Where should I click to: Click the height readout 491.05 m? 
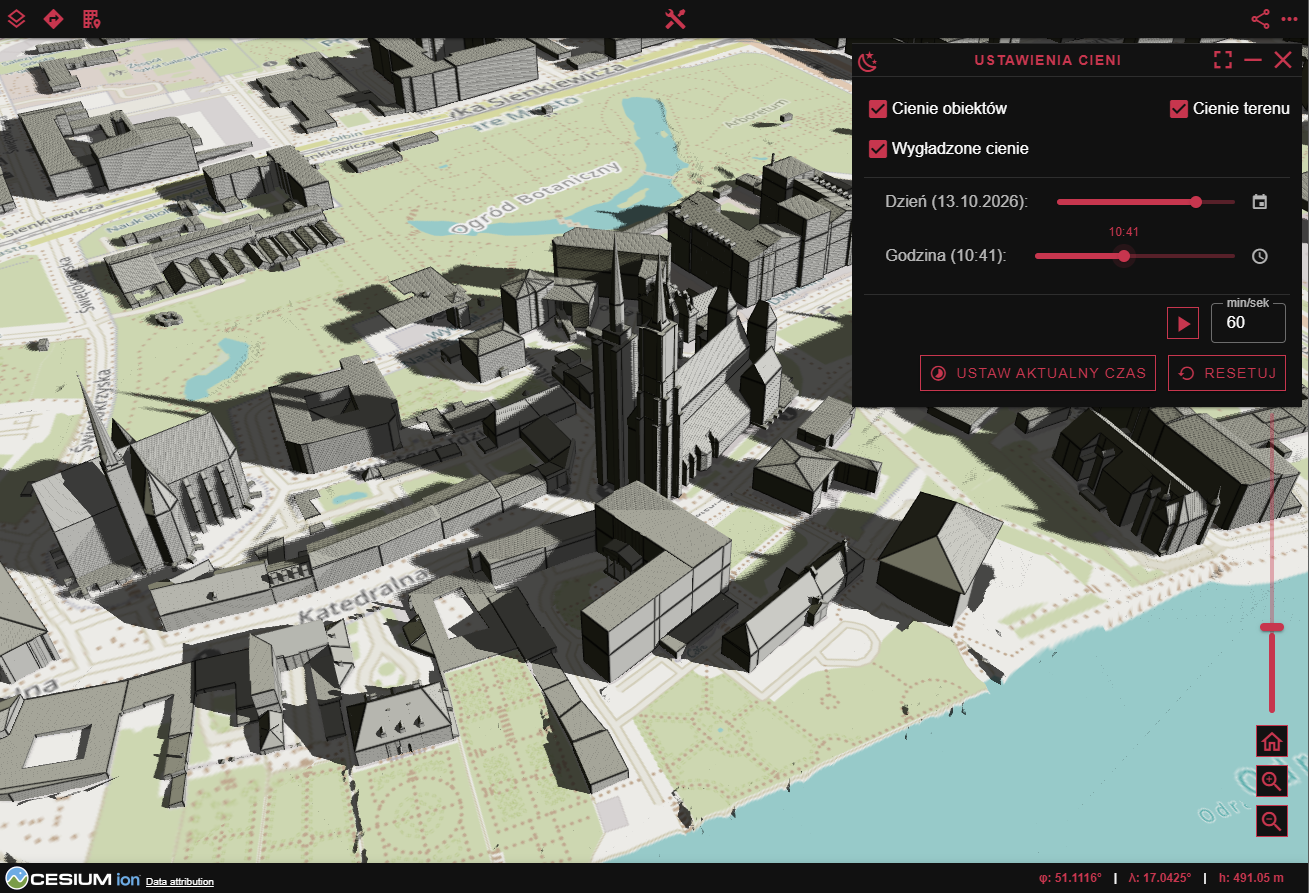[x=1250, y=878]
